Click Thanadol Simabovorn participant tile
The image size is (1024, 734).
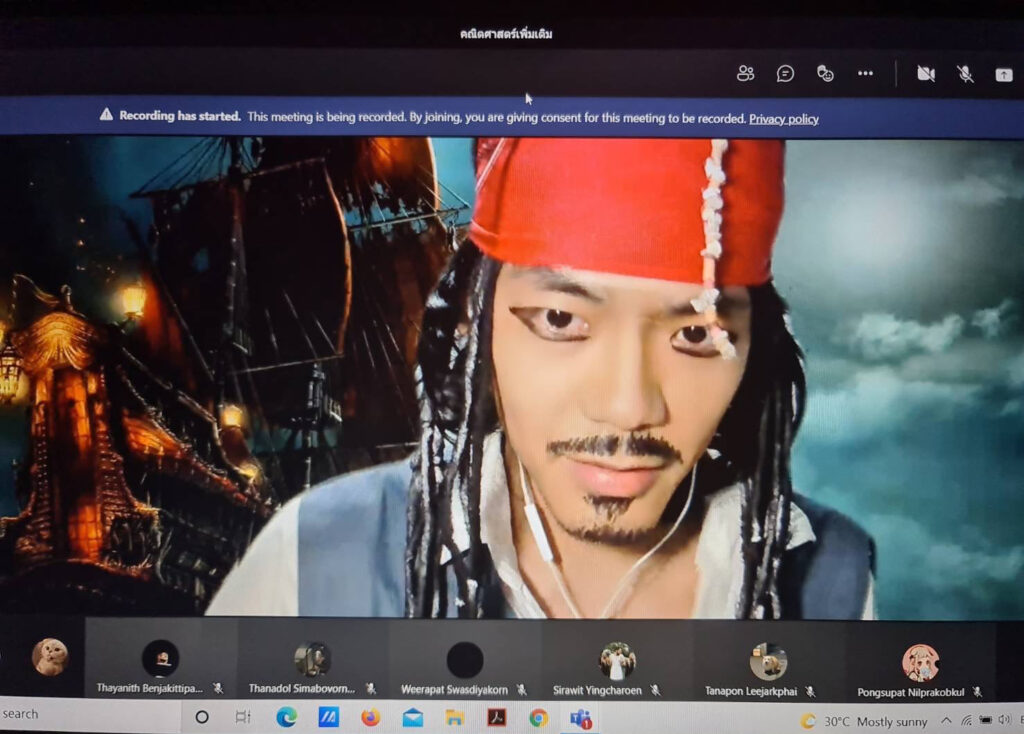312,658
